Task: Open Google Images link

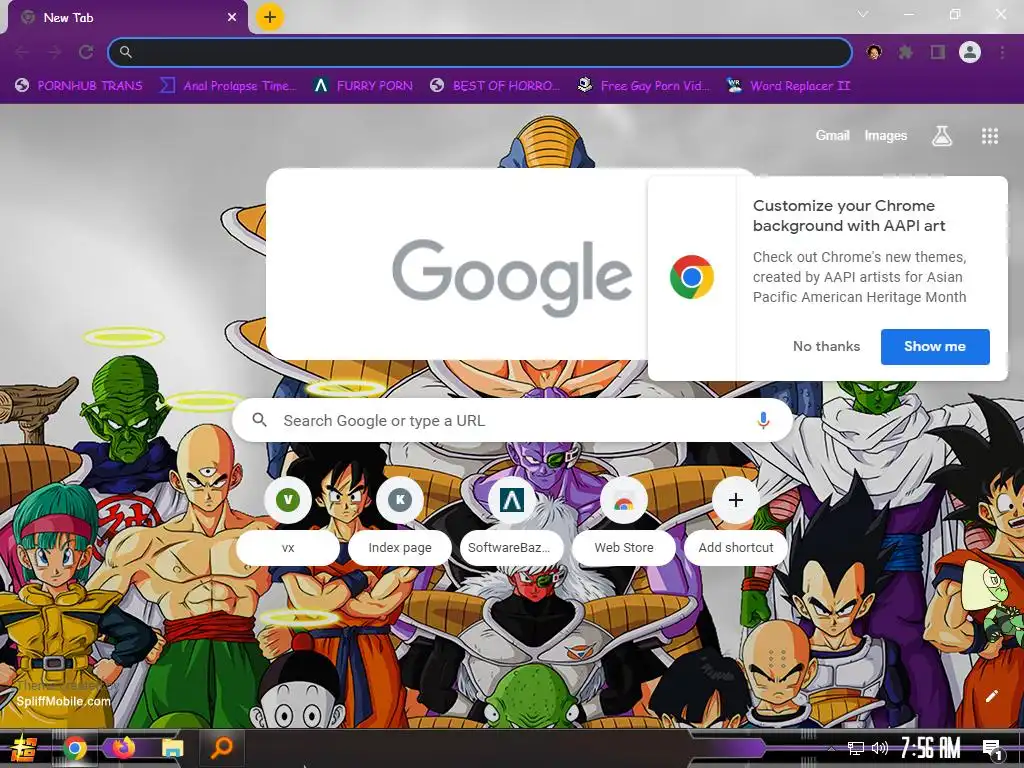Action: [x=886, y=135]
